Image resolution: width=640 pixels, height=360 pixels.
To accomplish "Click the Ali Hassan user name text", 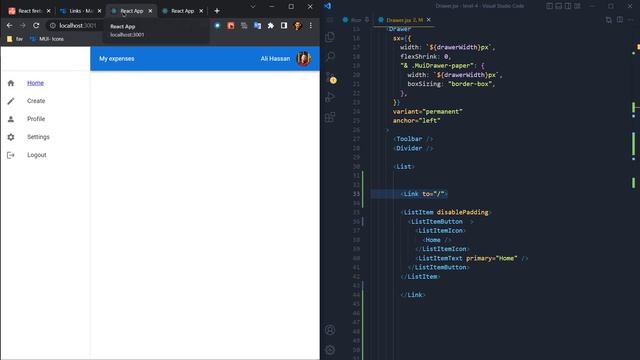I will pos(276,59).
